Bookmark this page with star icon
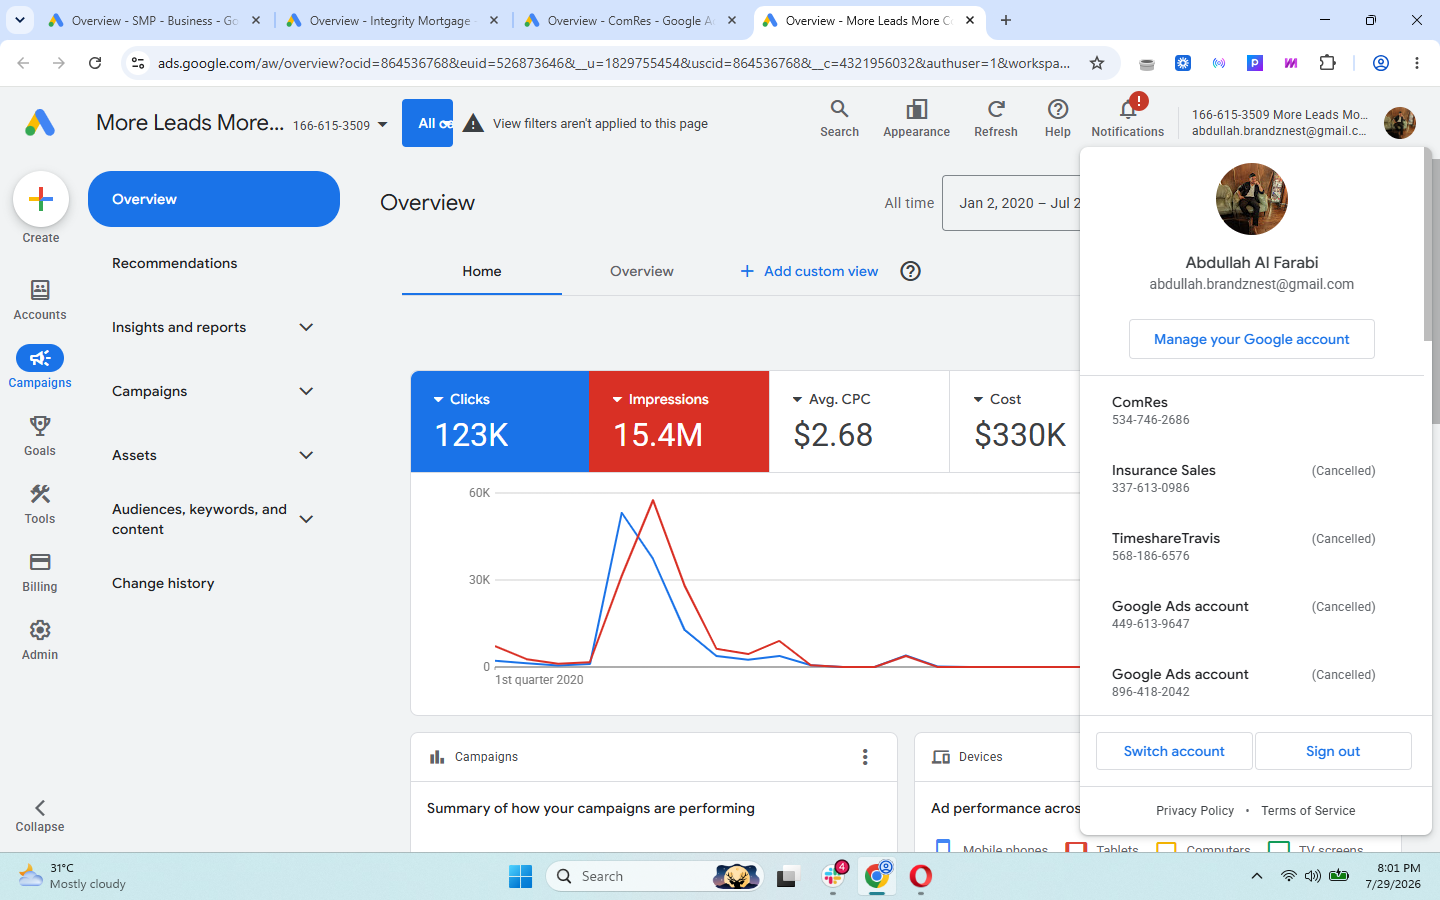The height and width of the screenshot is (900, 1440). tap(1097, 63)
